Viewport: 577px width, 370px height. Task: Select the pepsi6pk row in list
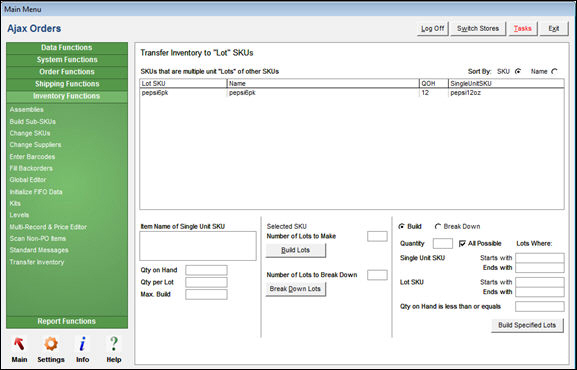(351, 93)
